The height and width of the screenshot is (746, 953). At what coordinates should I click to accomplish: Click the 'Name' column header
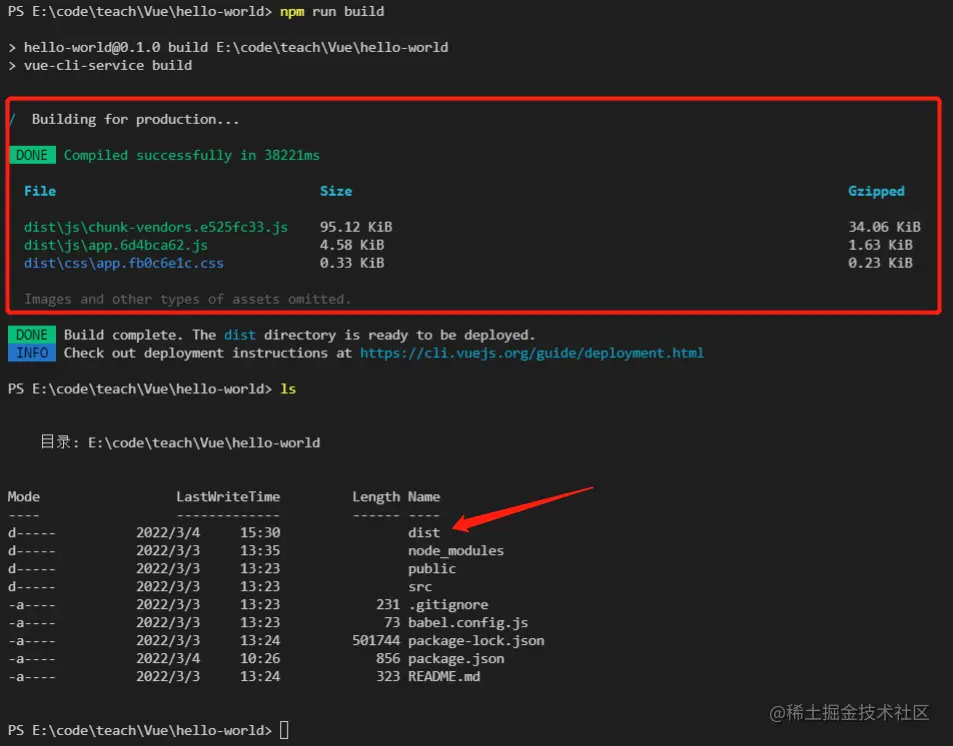[424, 497]
